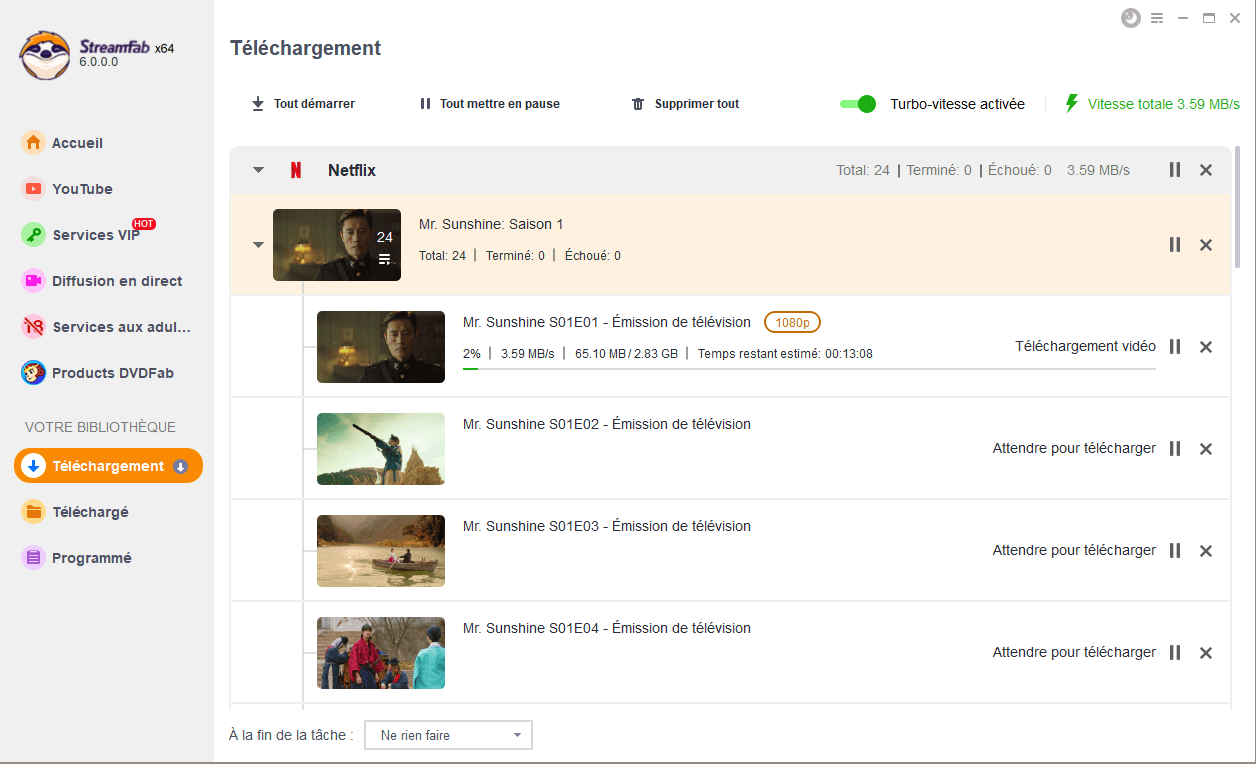
Task: Click the download count badge icon
Action: click(x=181, y=466)
